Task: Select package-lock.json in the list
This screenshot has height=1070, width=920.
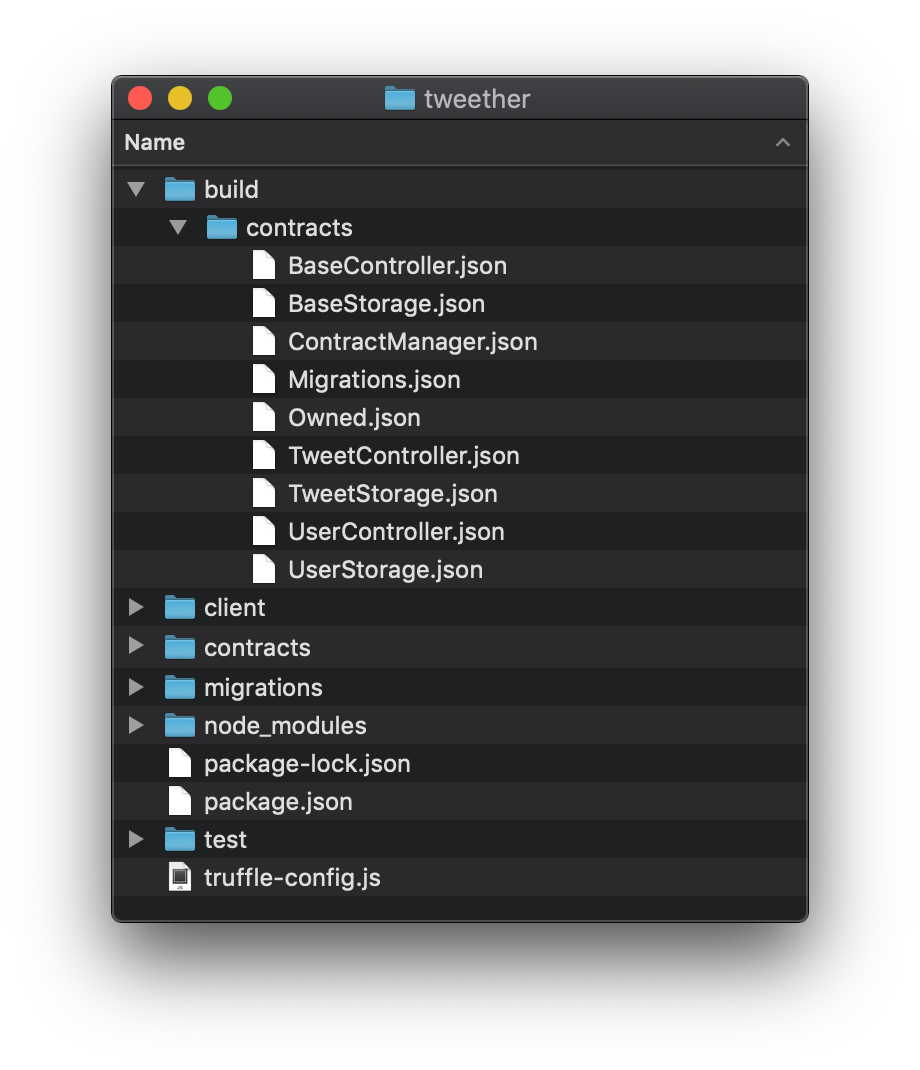Action: pos(307,764)
